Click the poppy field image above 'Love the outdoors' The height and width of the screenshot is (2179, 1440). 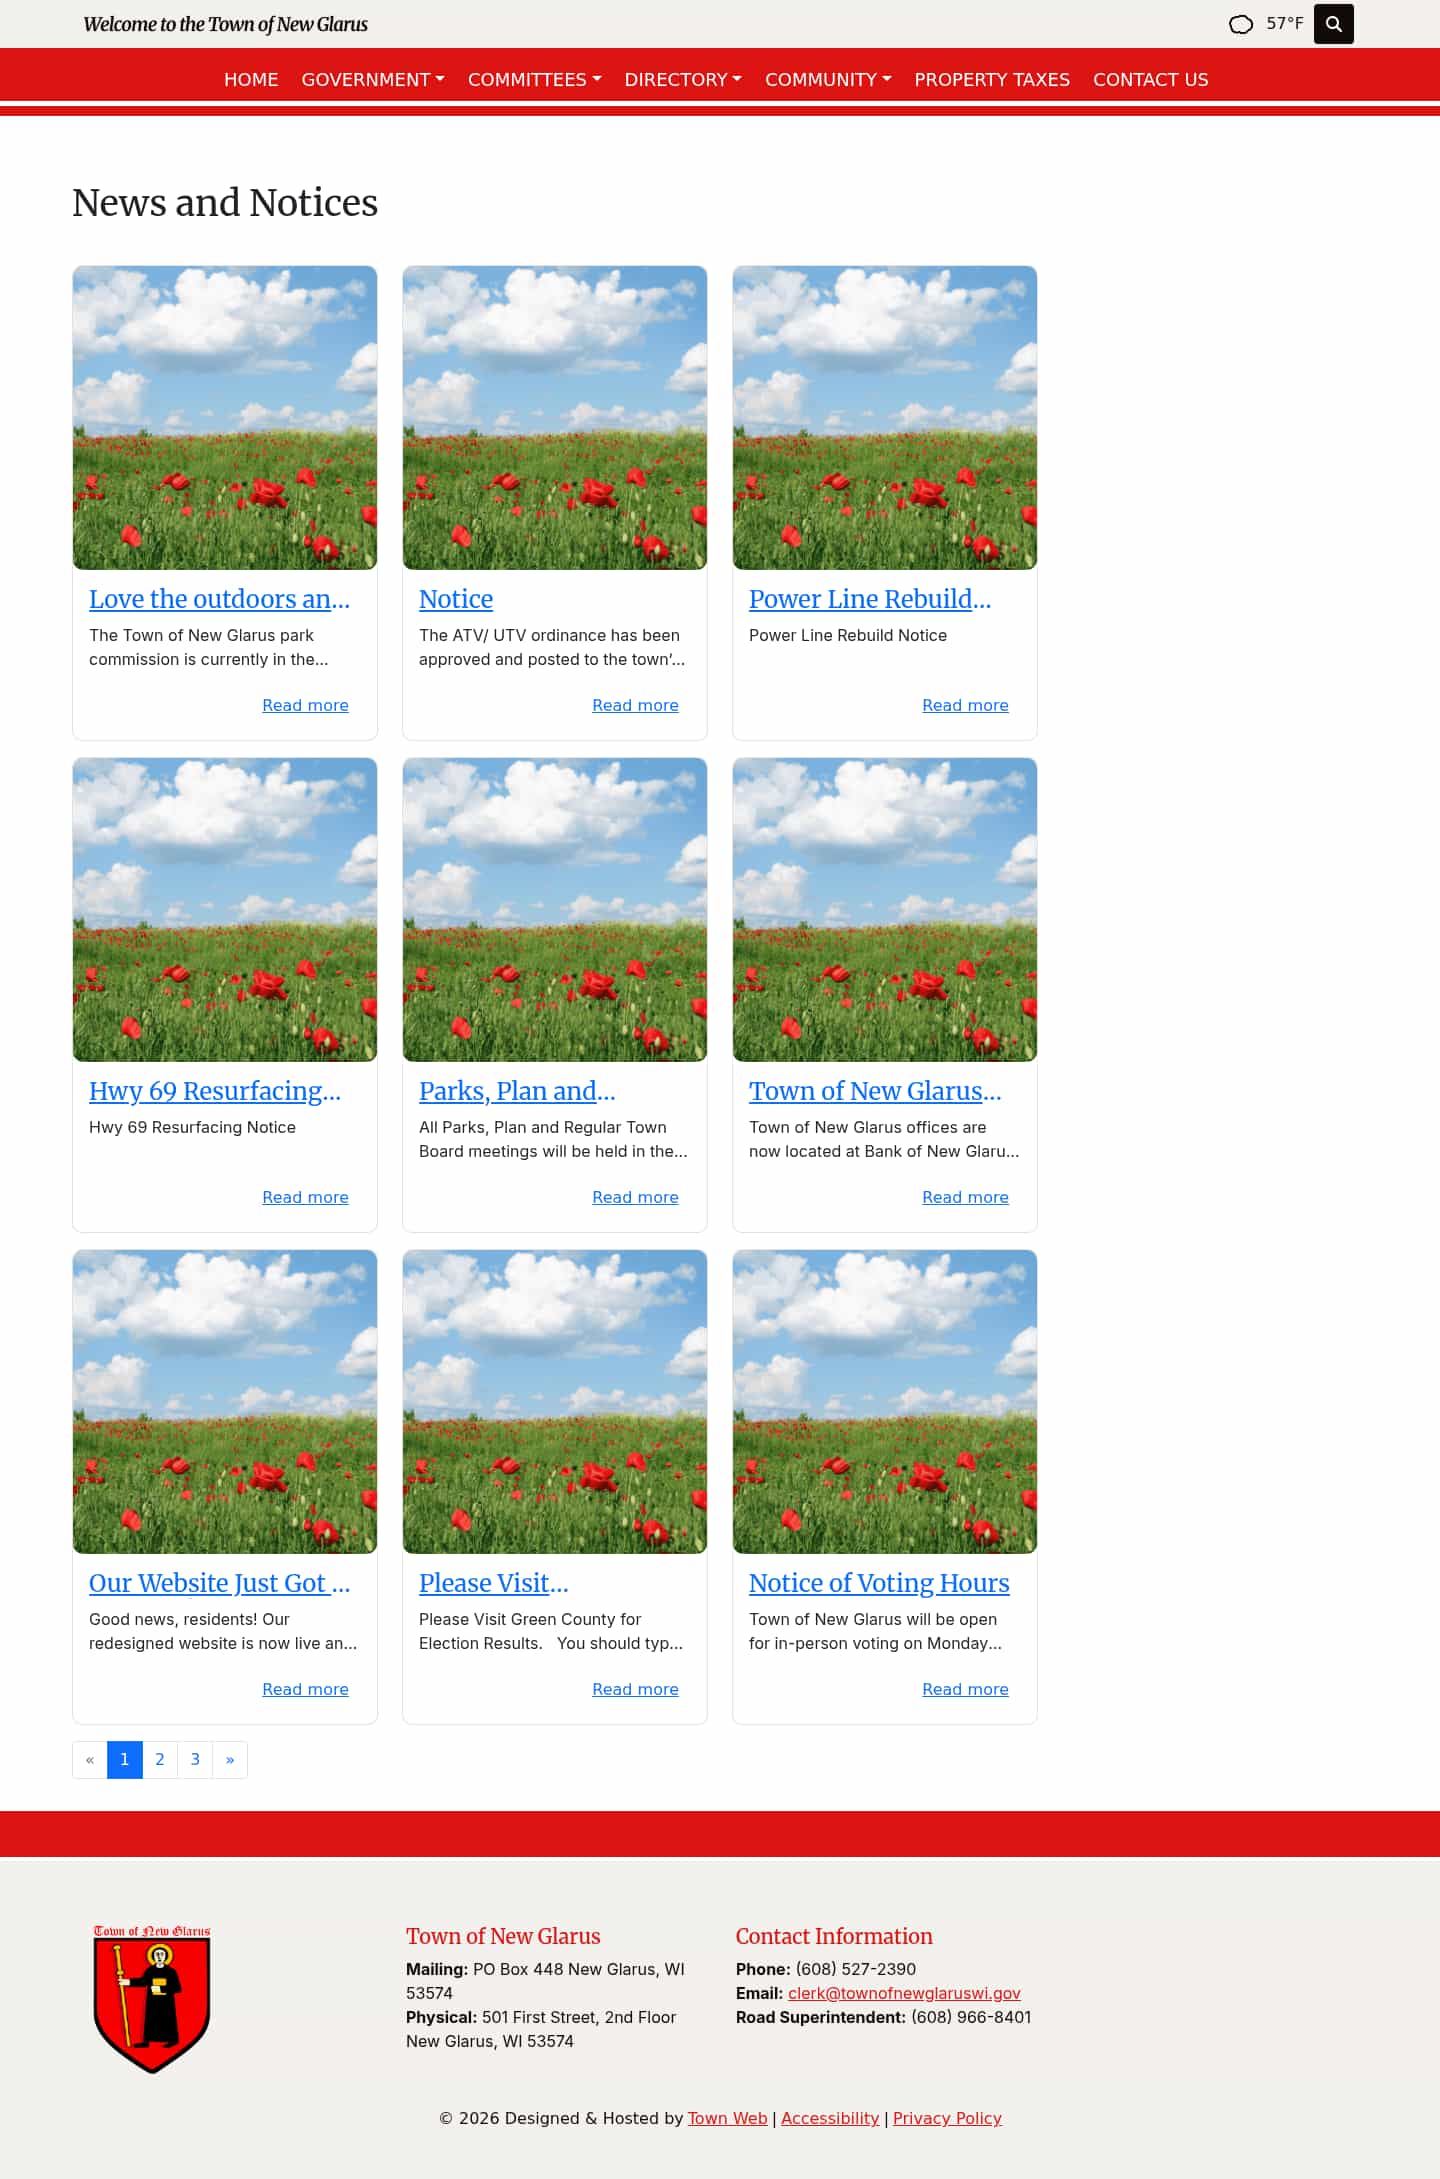tap(225, 418)
